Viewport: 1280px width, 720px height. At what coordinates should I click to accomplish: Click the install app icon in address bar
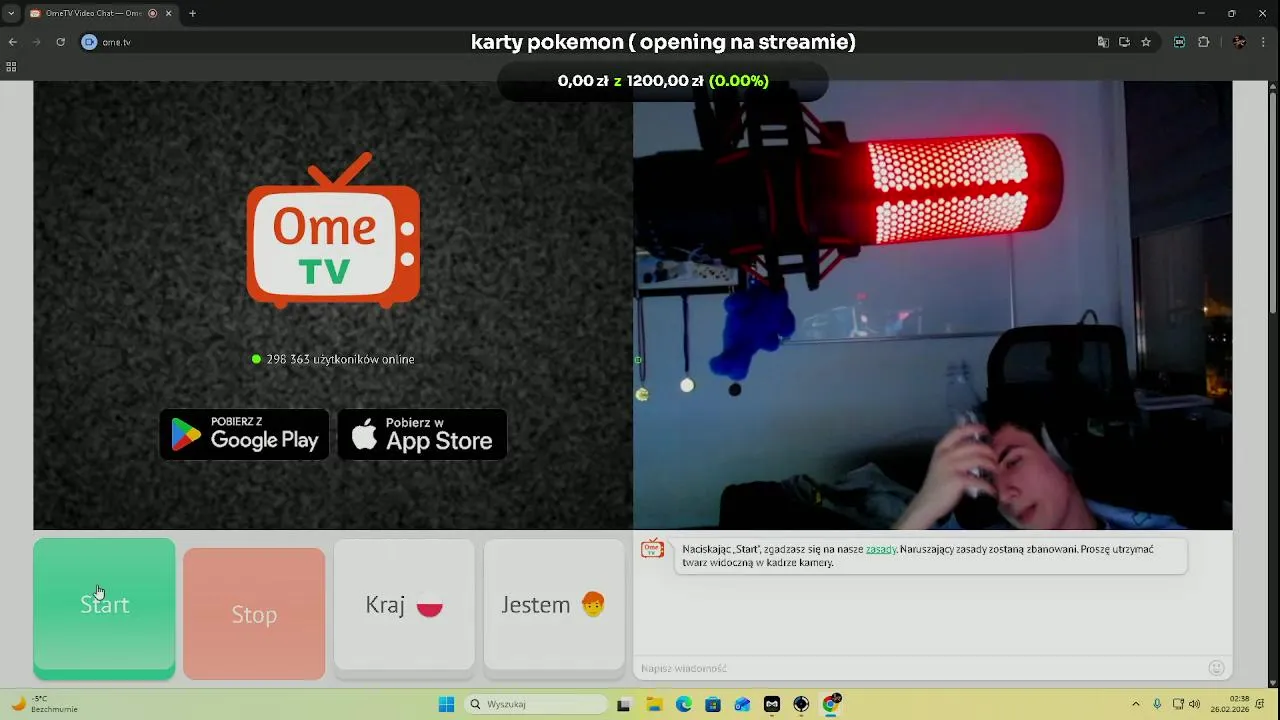(x=1124, y=42)
